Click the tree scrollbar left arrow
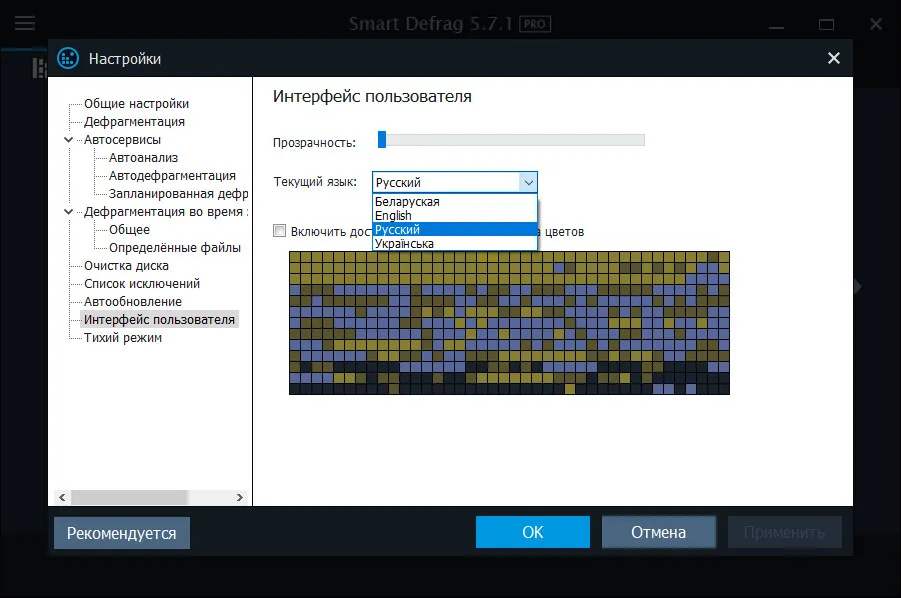The height and width of the screenshot is (598, 901). point(62,497)
